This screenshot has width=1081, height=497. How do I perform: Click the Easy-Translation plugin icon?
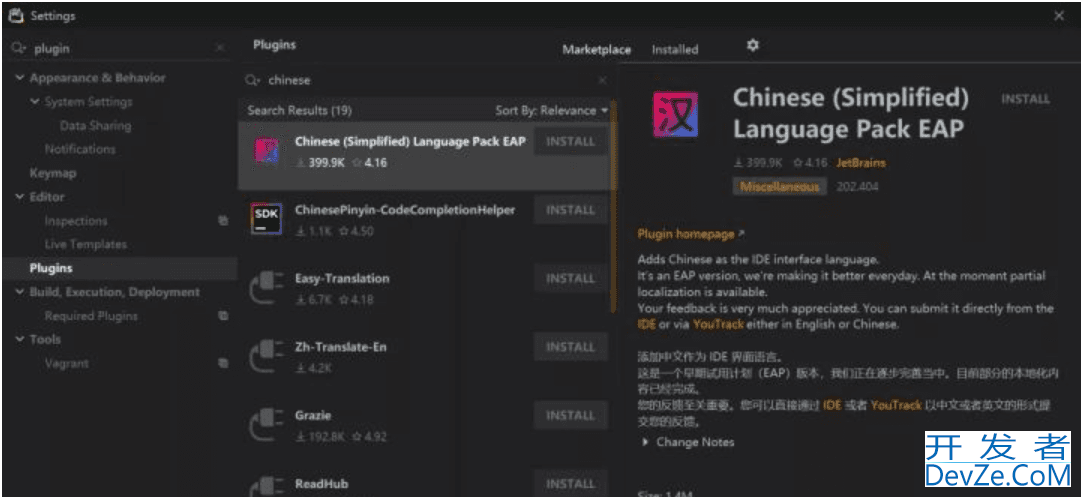coord(266,289)
